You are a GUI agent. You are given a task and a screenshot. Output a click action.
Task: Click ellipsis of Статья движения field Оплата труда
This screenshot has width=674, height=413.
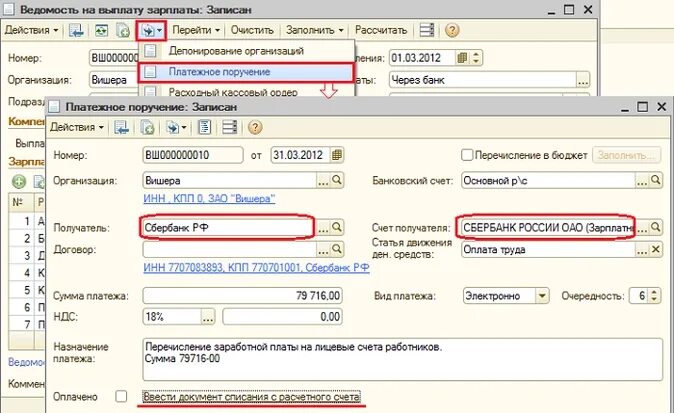(x=642, y=250)
